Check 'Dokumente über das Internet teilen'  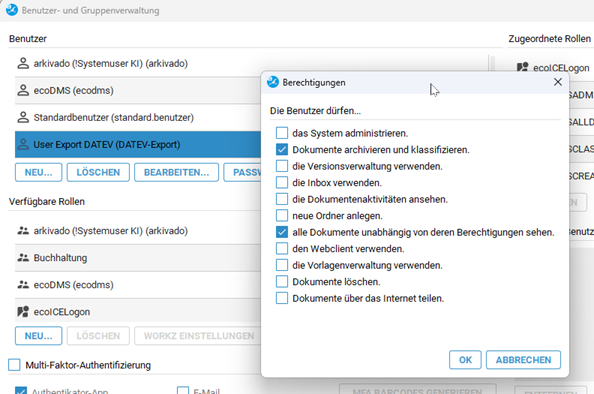click(282, 298)
